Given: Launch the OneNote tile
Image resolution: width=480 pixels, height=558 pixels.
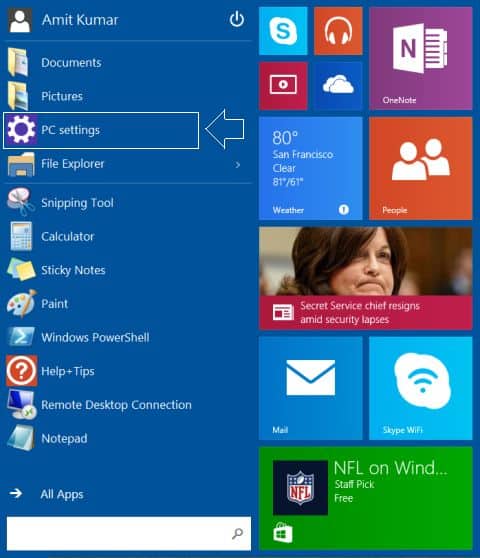Looking at the screenshot, I should click(421, 58).
